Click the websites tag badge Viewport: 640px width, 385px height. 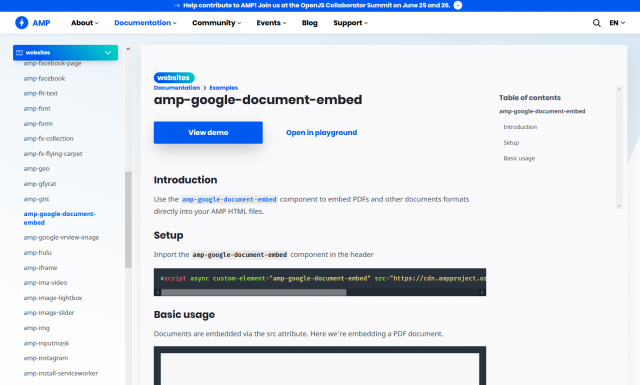click(174, 78)
